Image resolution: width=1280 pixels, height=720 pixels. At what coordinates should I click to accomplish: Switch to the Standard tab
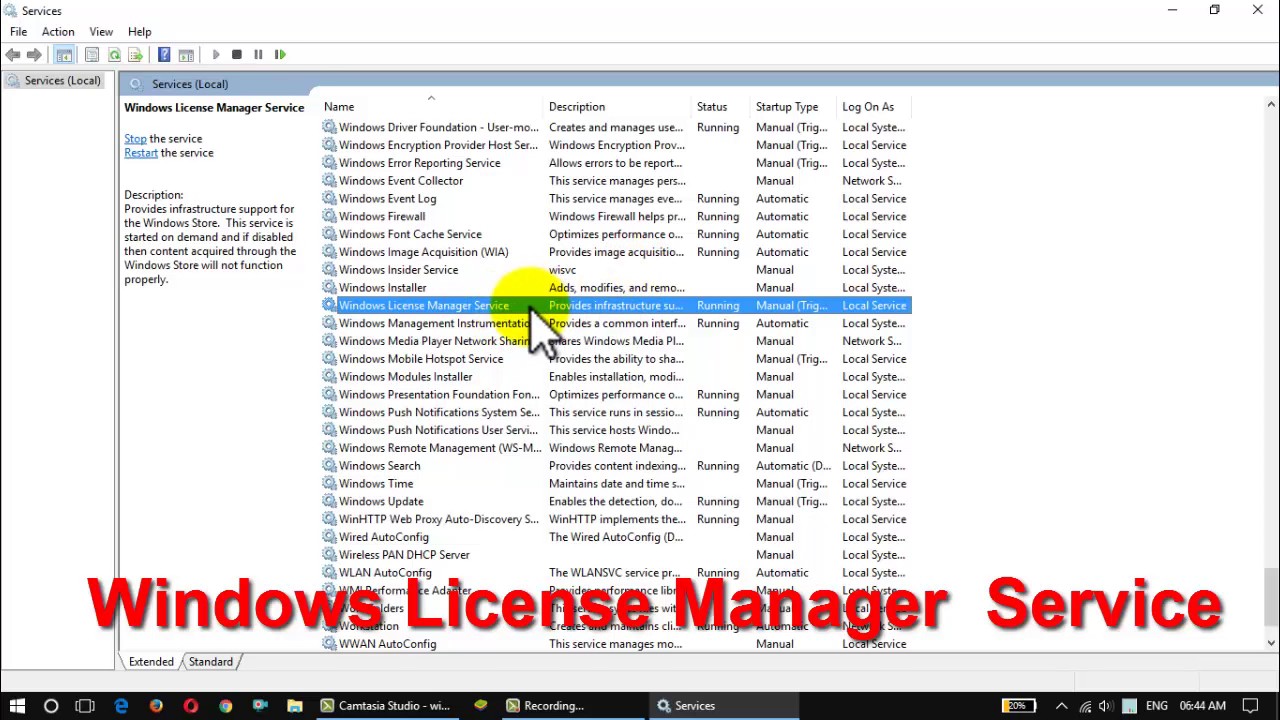210,662
